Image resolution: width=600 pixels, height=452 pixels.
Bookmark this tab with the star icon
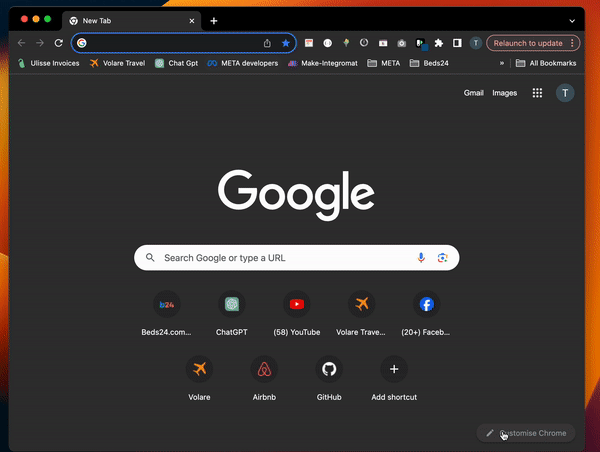[285, 43]
